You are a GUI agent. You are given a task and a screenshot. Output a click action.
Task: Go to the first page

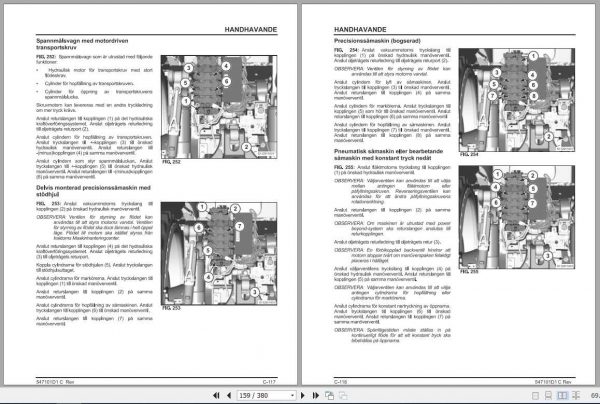216,395
